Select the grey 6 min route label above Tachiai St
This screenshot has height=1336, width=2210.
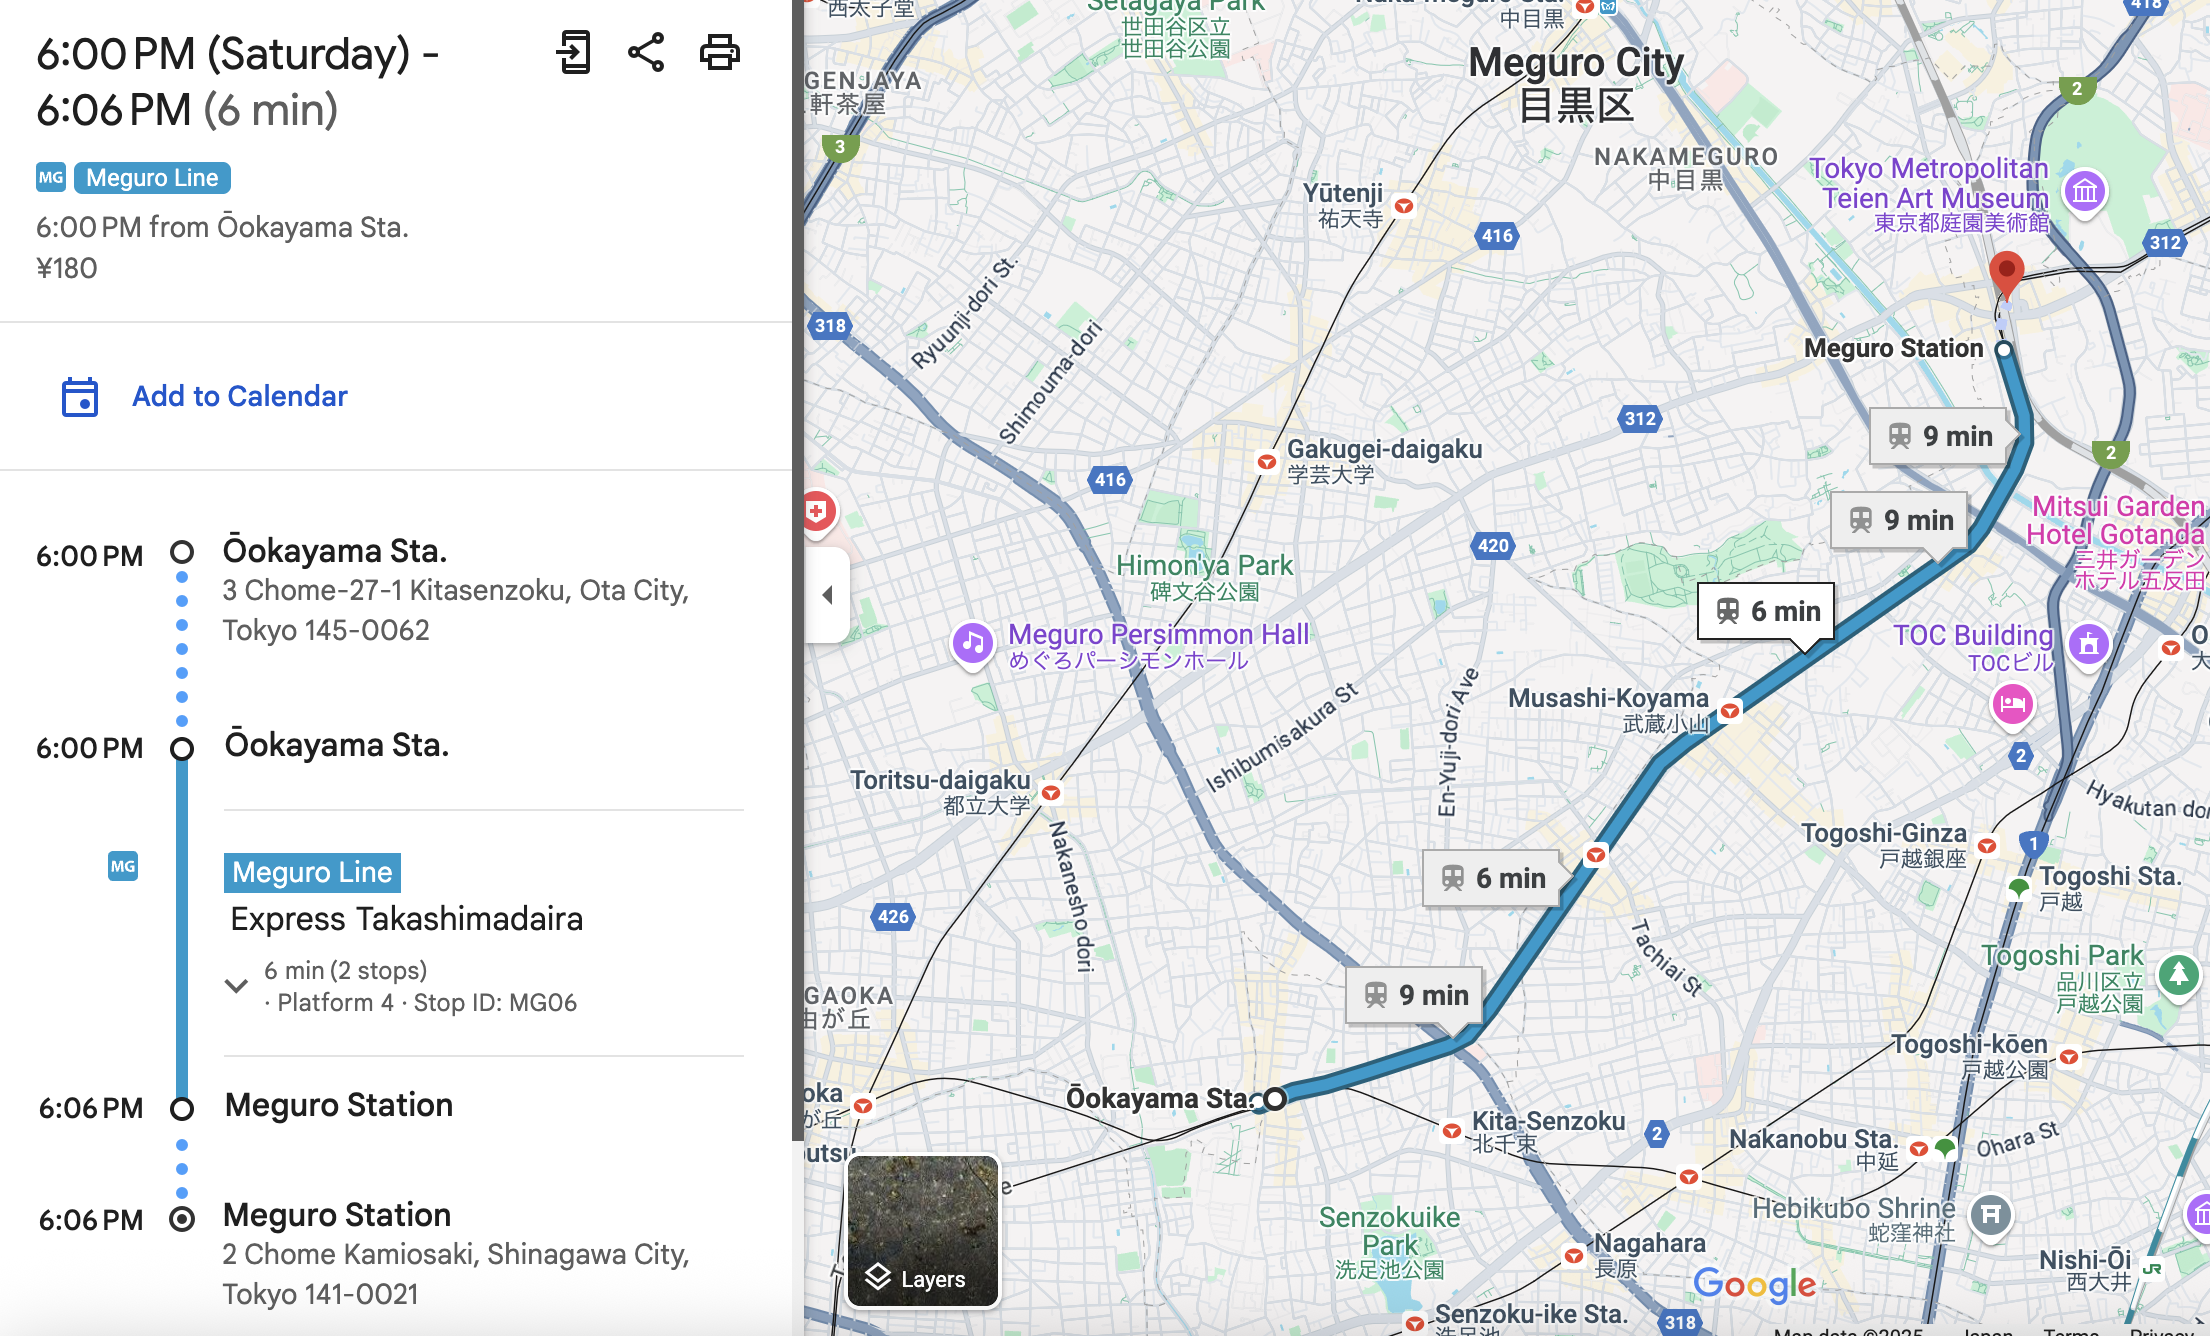coord(1492,878)
